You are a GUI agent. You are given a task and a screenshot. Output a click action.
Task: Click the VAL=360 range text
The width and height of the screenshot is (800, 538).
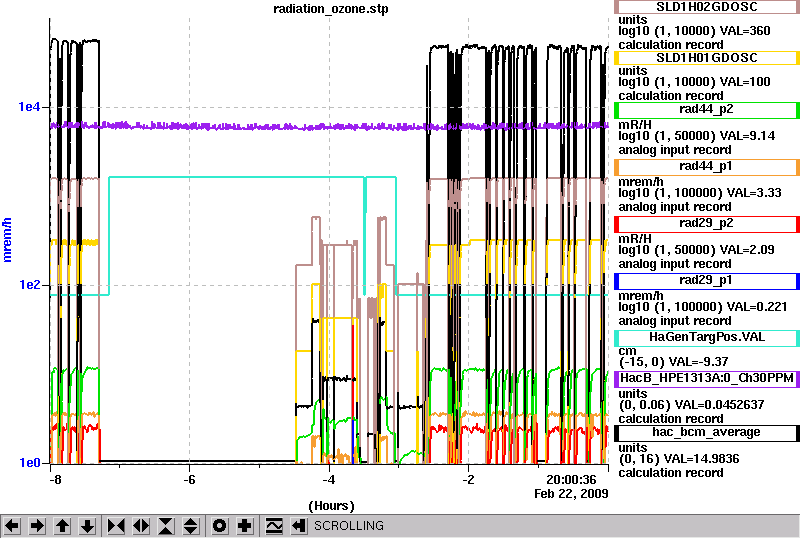[745, 31]
